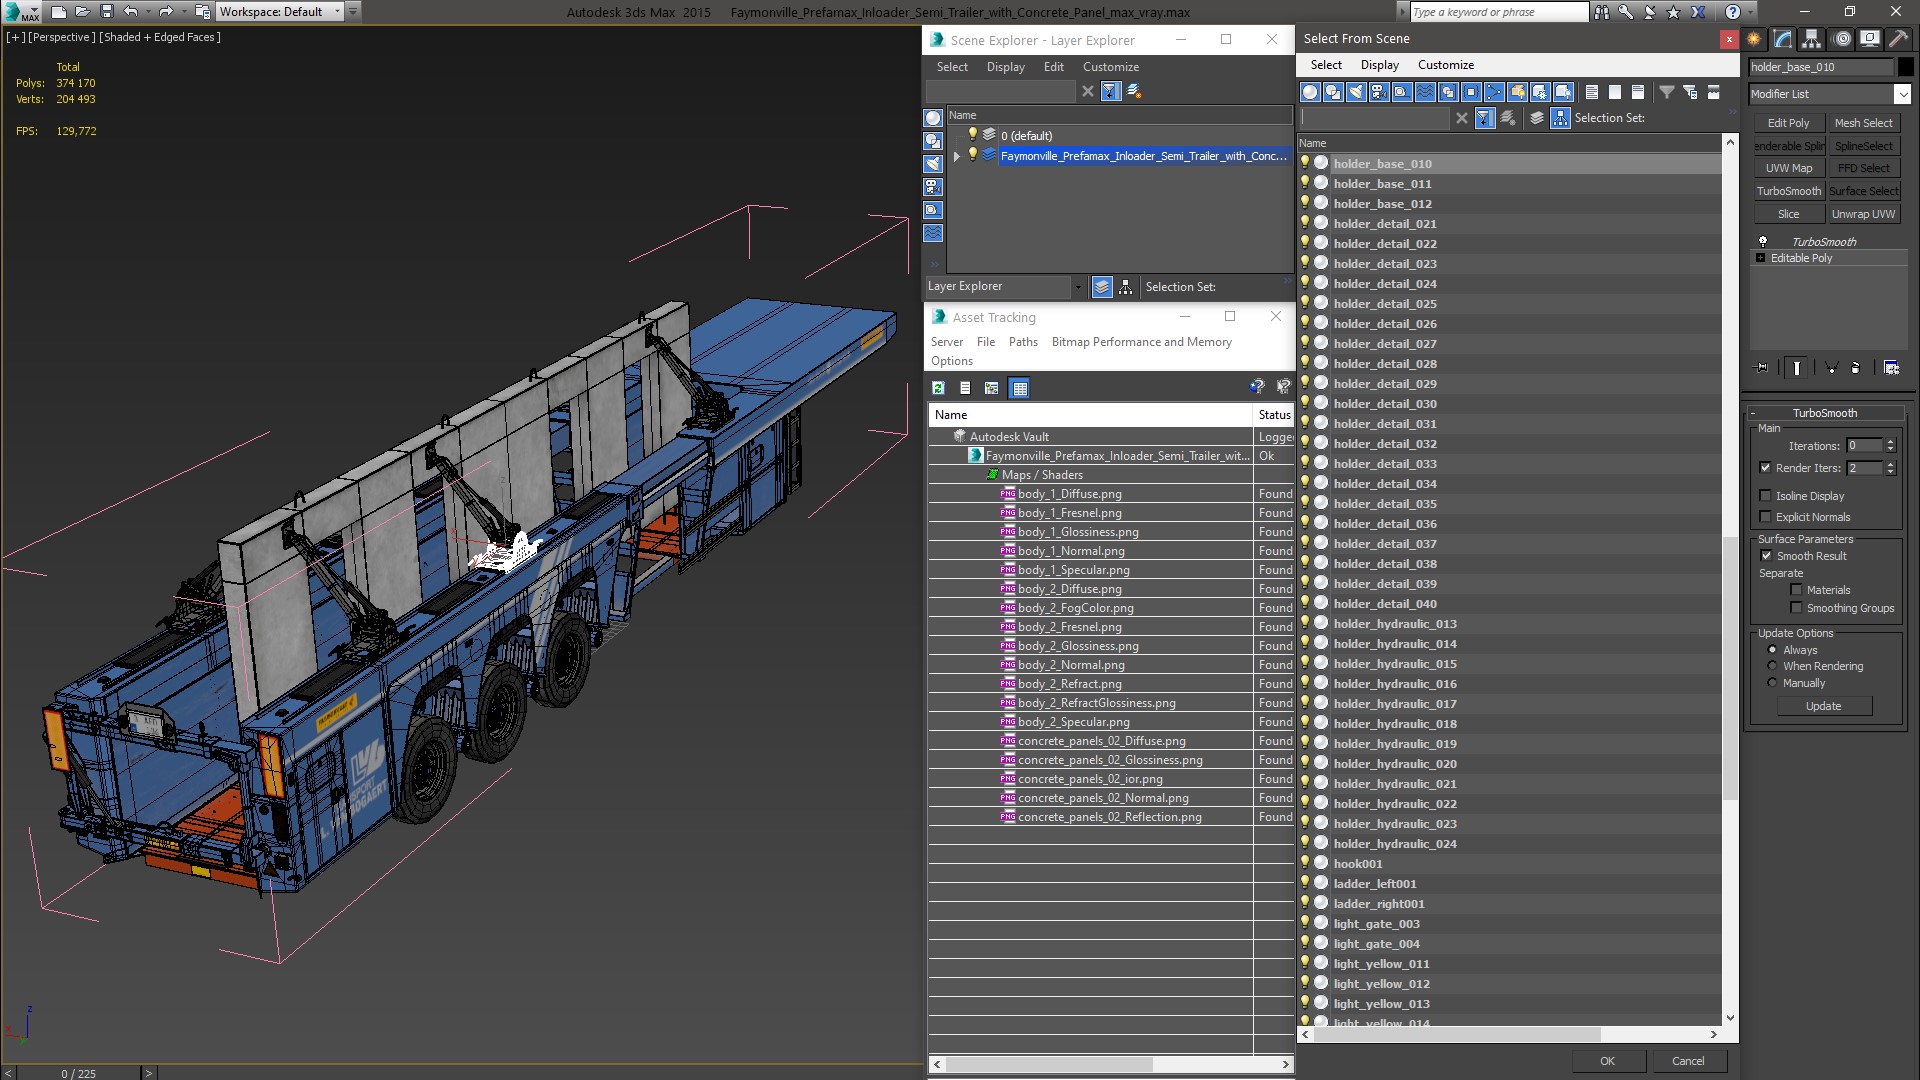This screenshot has width=1920, height=1080.
Task: Add the Edit Poly modifier button
Action: pos(1788,123)
